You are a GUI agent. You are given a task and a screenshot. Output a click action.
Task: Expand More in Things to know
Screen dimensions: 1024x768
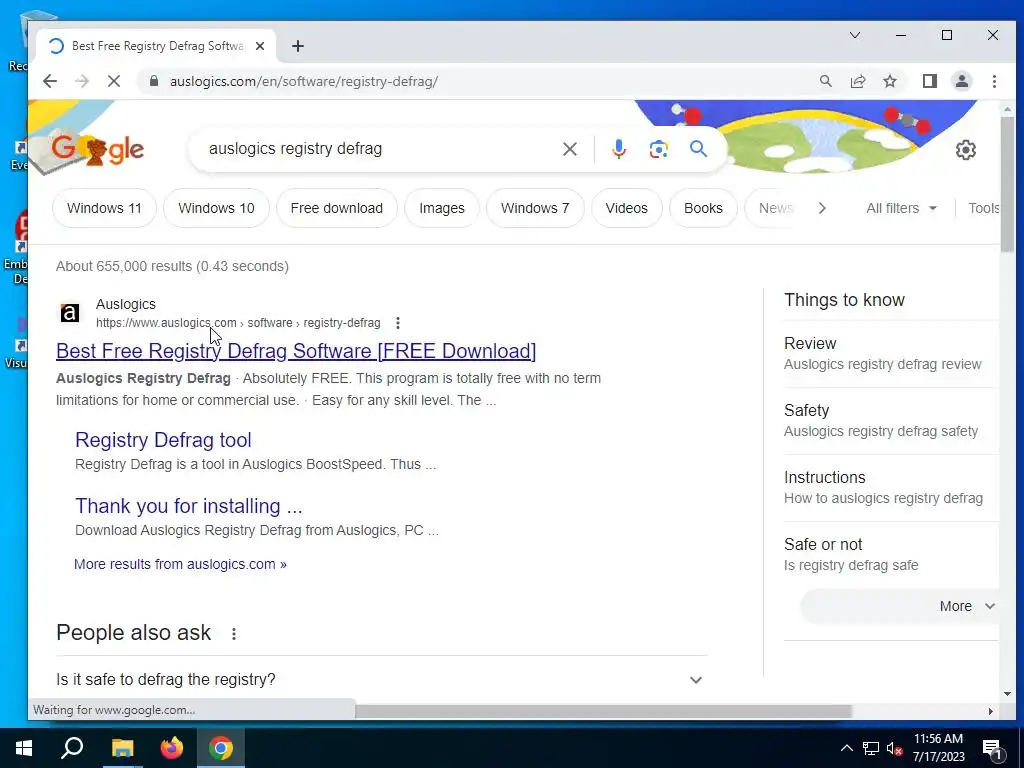[900, 606]
